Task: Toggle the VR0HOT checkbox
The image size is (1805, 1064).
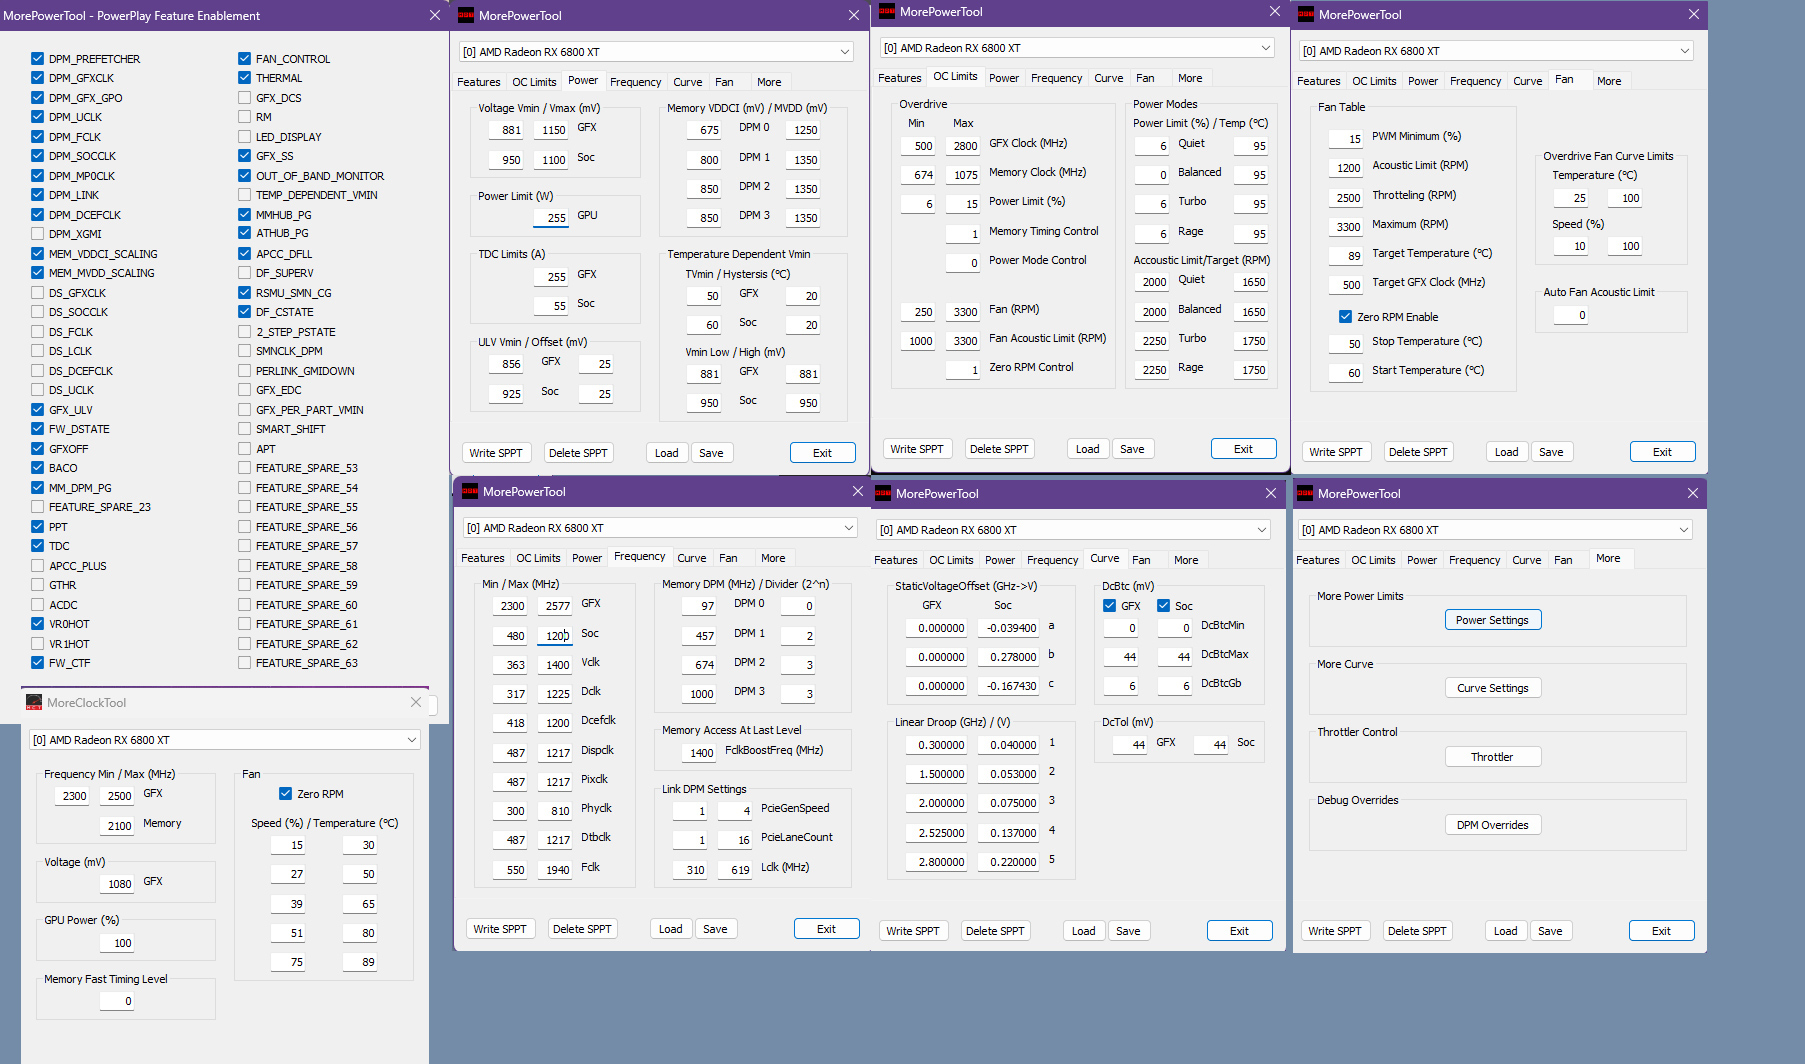Action: [x=37, y=623]
